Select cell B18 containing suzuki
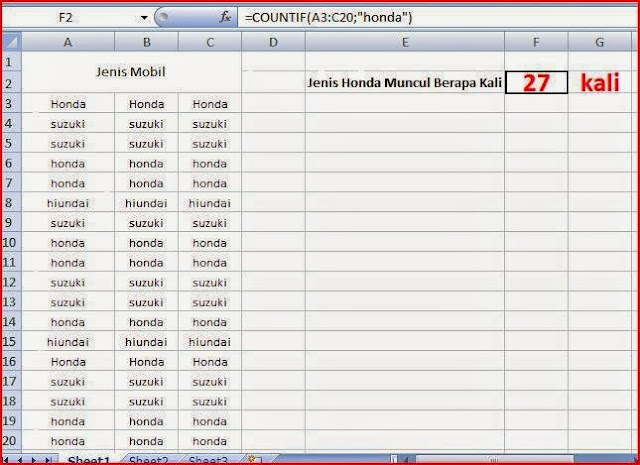 pyautogui.click(x=147, y=401)
